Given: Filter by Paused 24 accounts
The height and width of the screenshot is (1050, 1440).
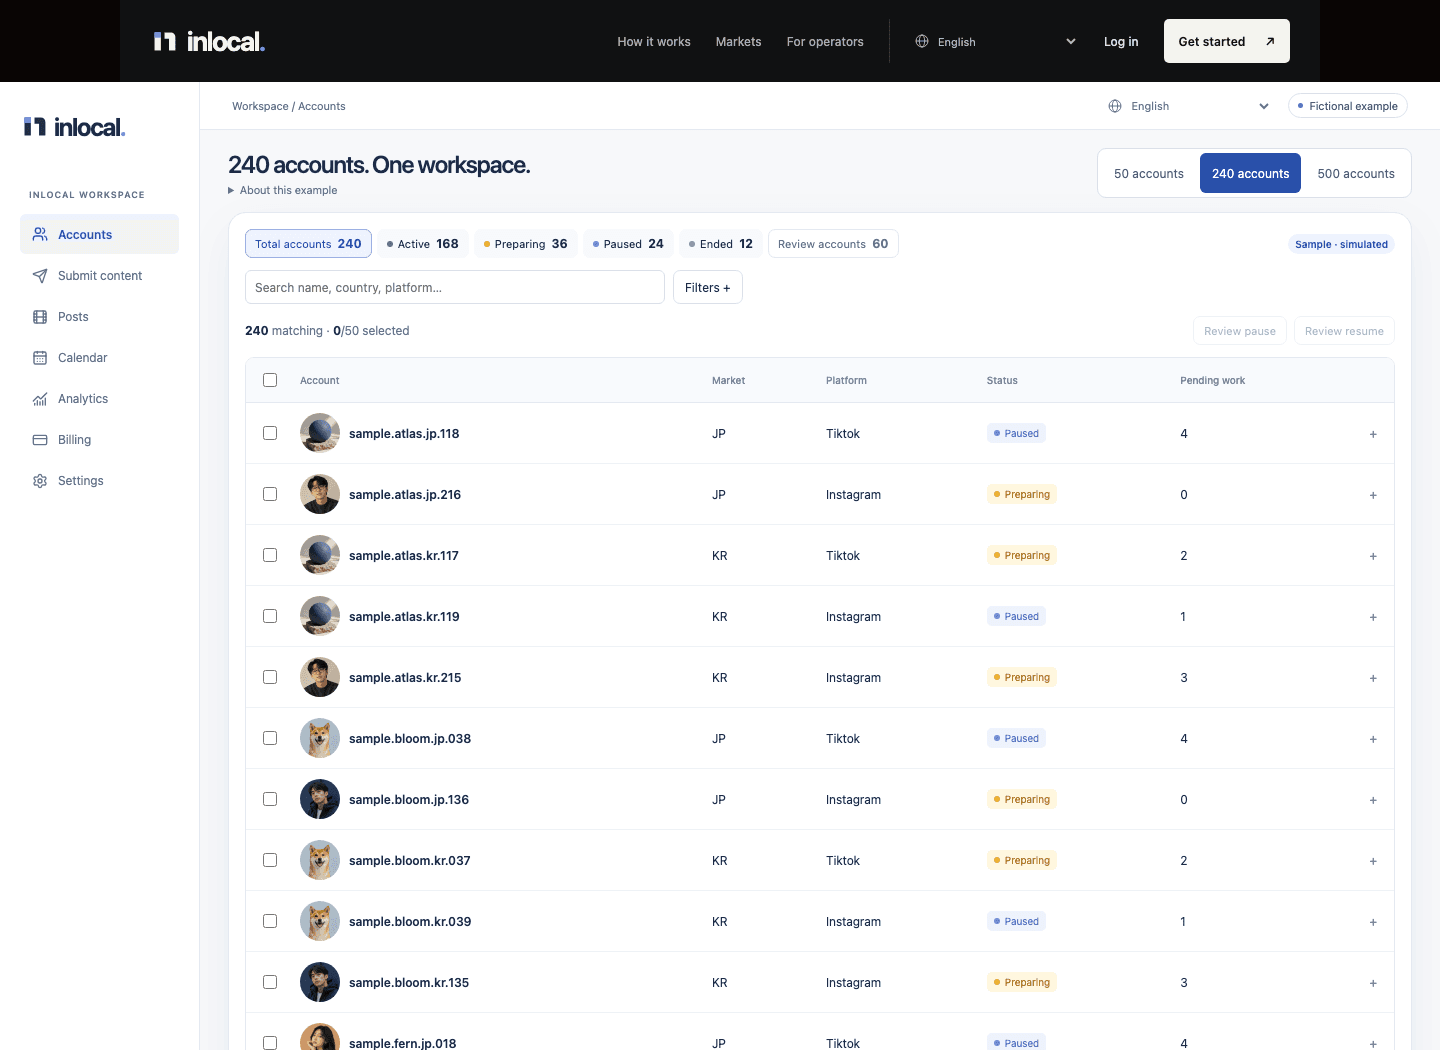Looking at the screenshot, I should (628, 244).
